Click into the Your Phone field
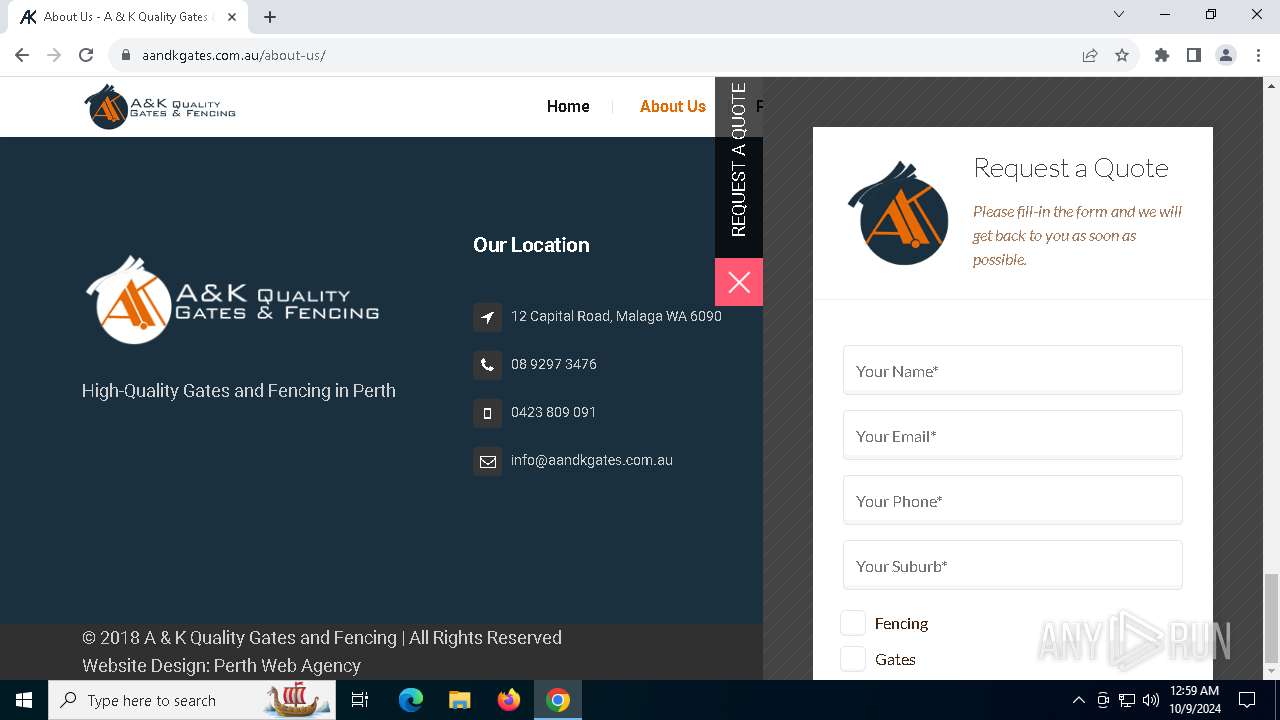The height and width of the screenshot is (720, 1280). [x=1013, y=501]
